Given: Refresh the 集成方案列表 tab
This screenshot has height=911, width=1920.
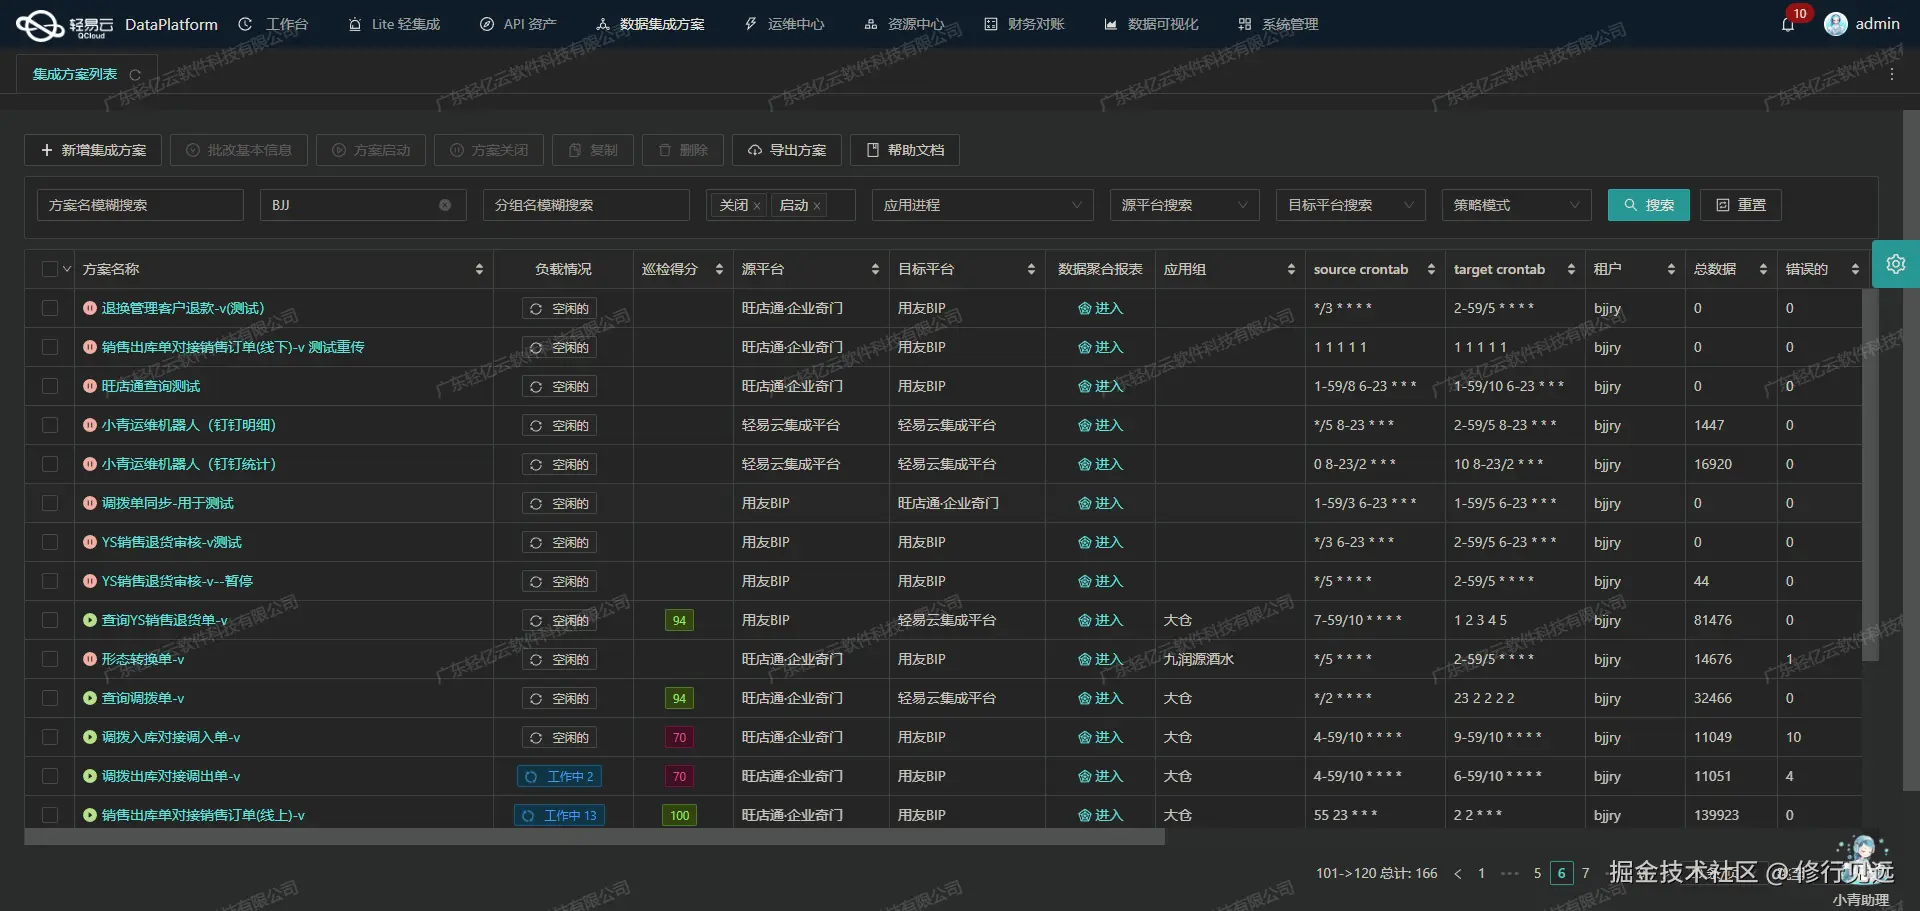Looking at the screenshot, I should click(135, 75).
